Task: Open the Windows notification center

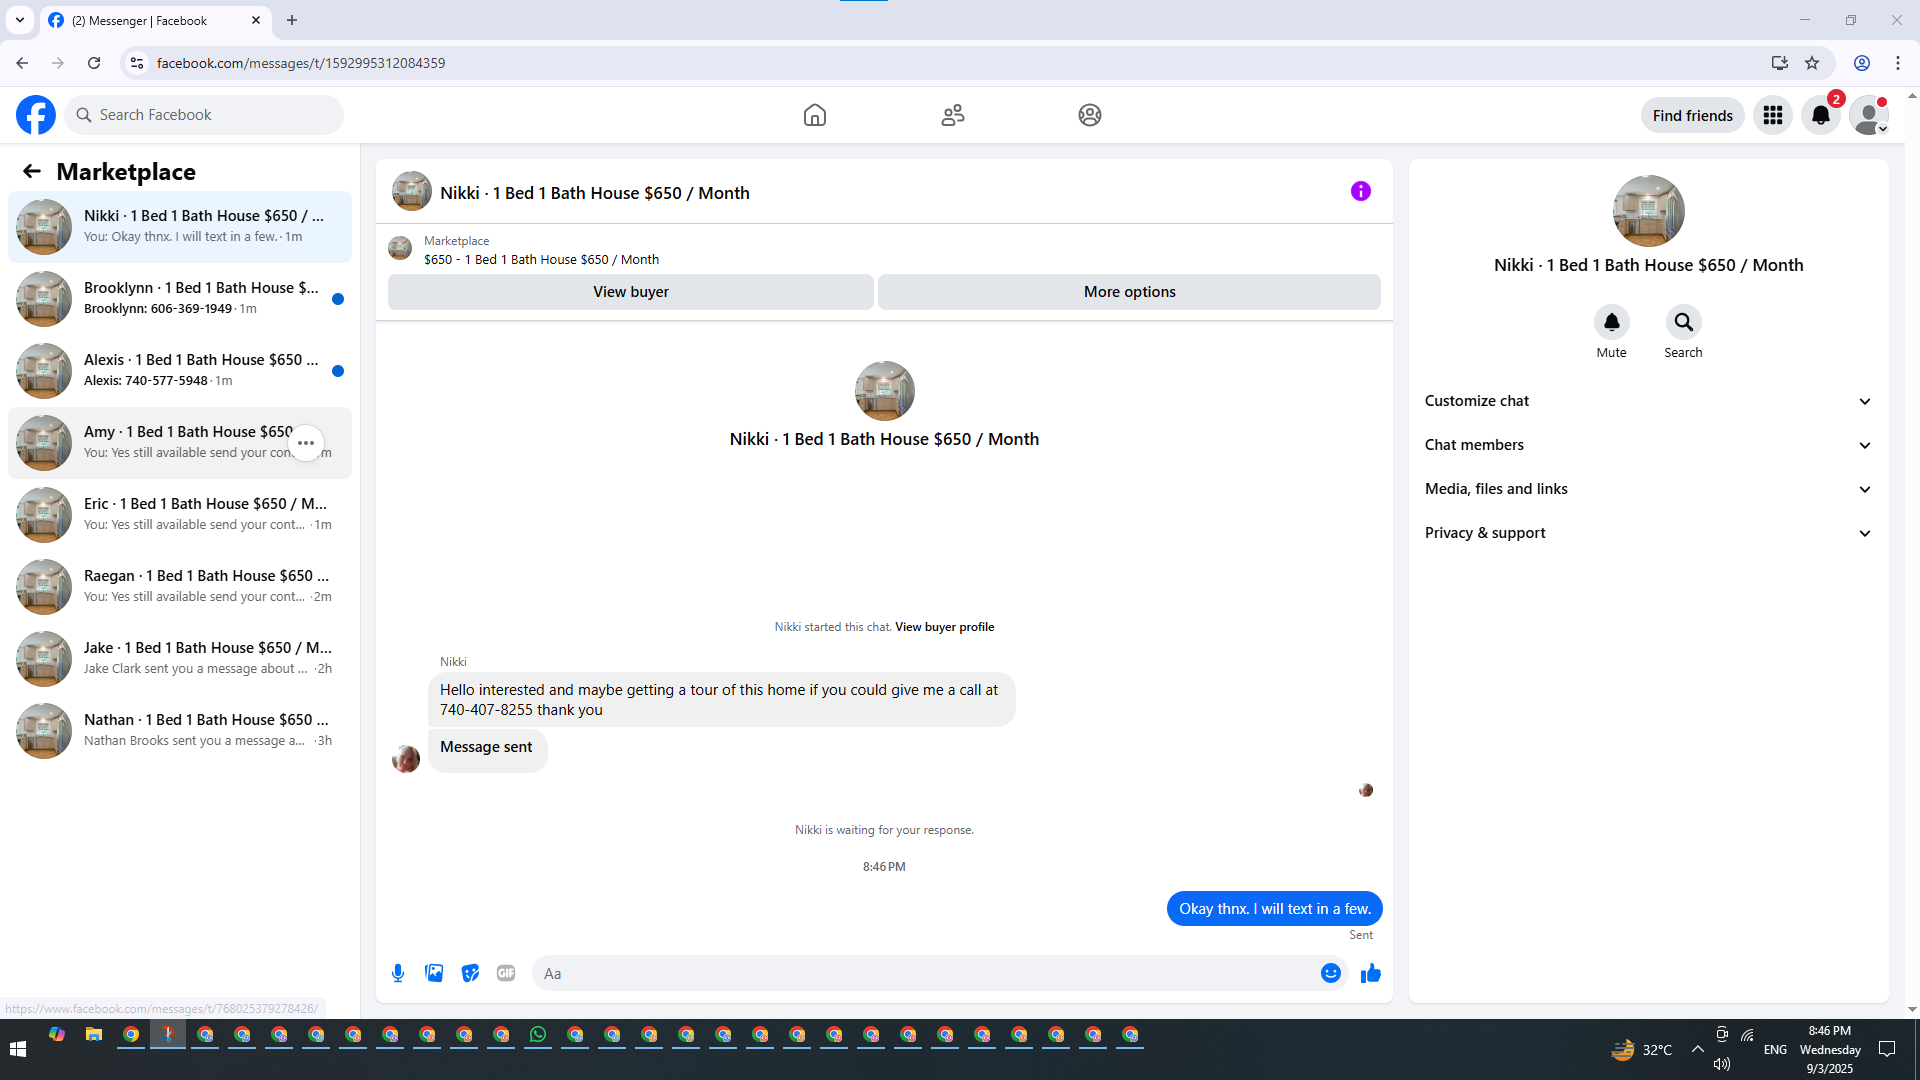Action: point(1887,1049)
